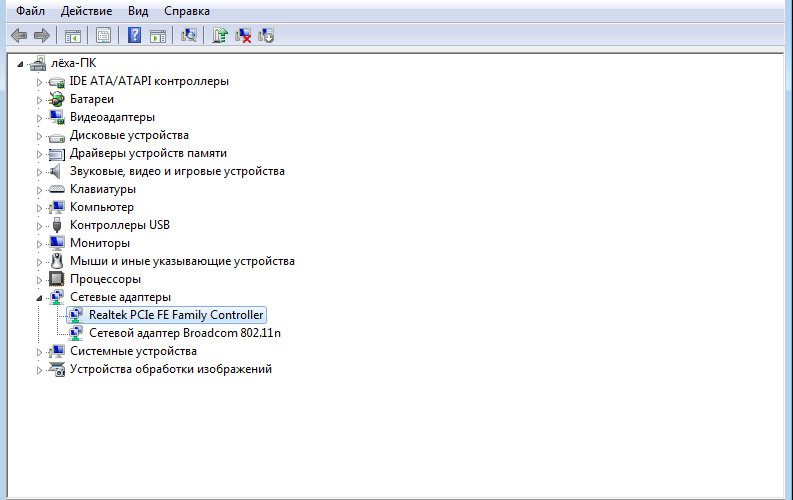Open the Справка menu

click(x=187, y=11)
